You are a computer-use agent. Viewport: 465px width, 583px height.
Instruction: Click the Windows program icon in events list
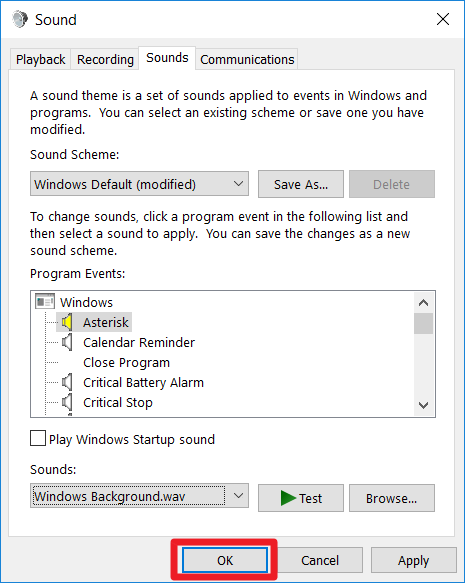click(x=45, y=302)
